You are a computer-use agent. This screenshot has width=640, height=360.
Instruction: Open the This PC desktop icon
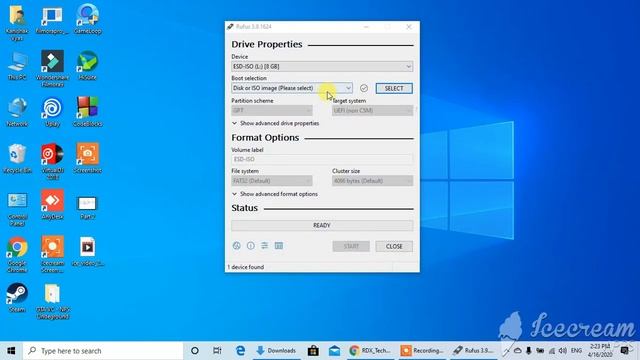coord(17,66)
